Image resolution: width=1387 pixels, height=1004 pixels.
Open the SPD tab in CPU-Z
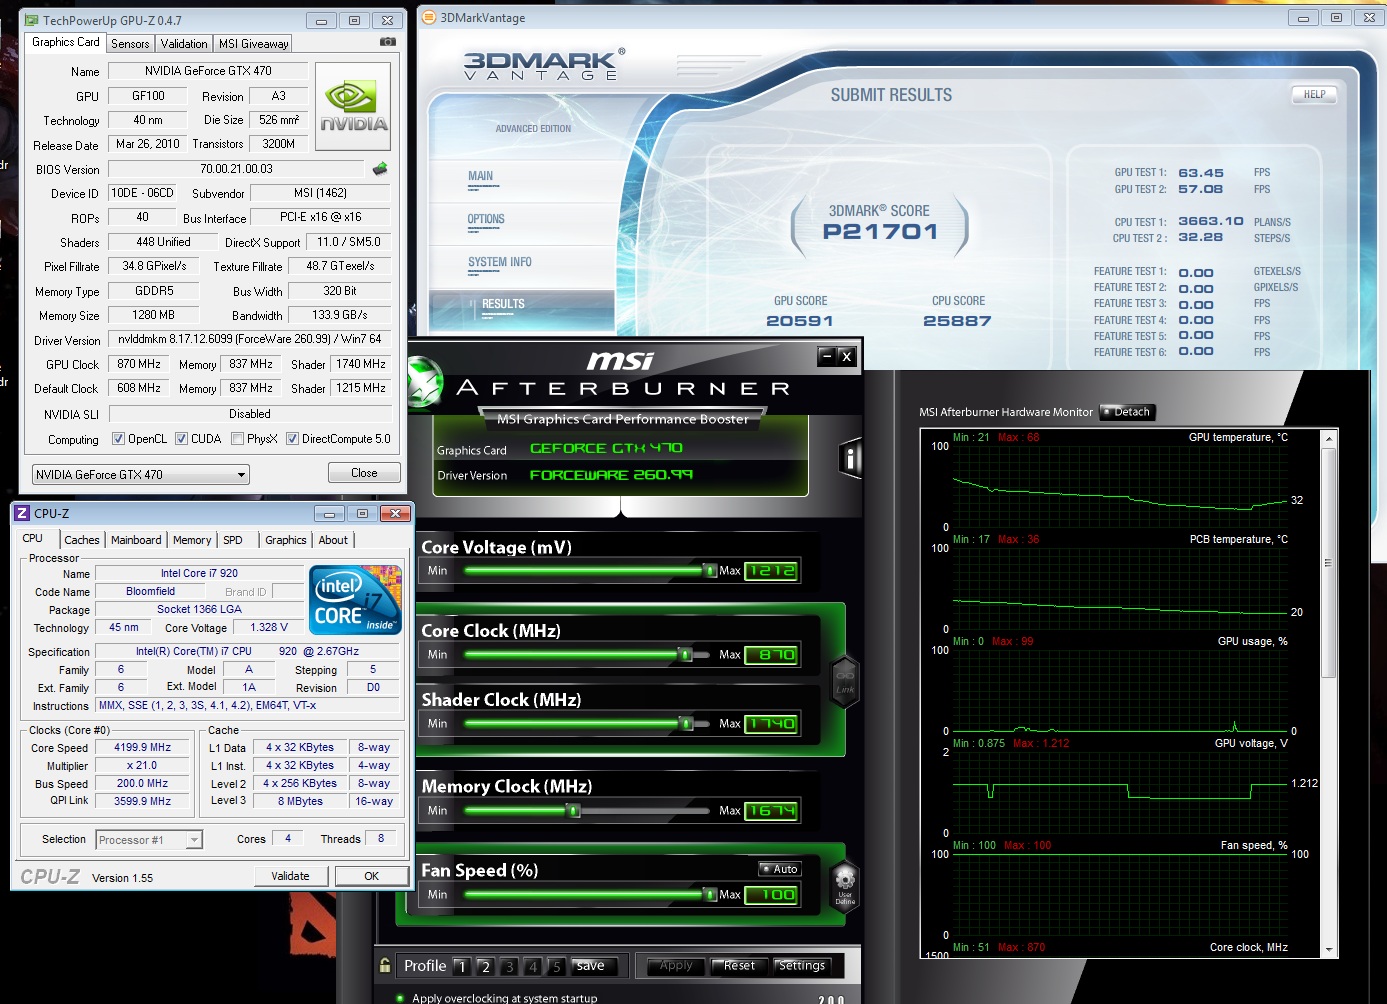233,540
